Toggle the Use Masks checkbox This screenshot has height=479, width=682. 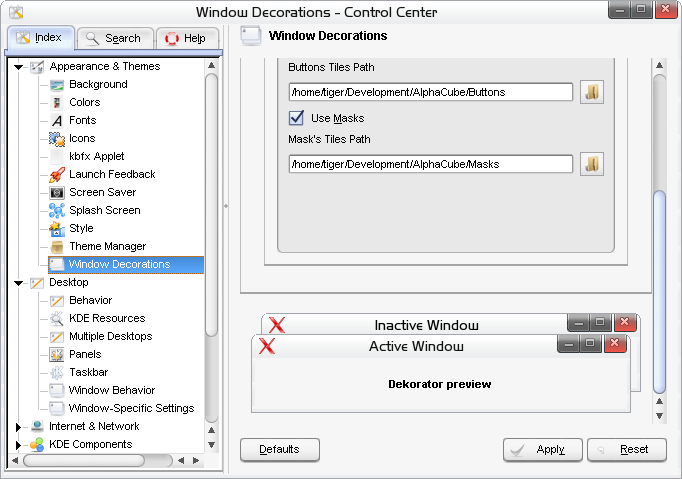click(296, 118)
